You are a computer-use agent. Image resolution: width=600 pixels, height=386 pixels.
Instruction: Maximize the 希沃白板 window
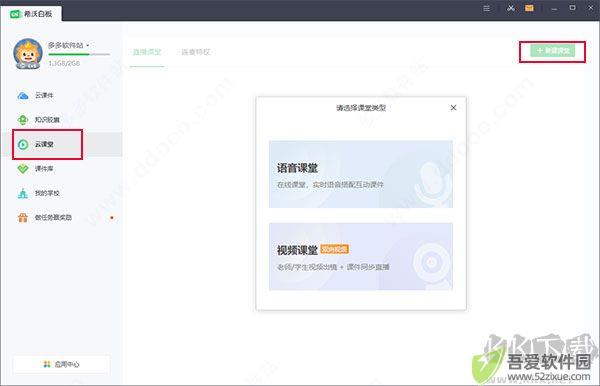(x=572, y=8)
